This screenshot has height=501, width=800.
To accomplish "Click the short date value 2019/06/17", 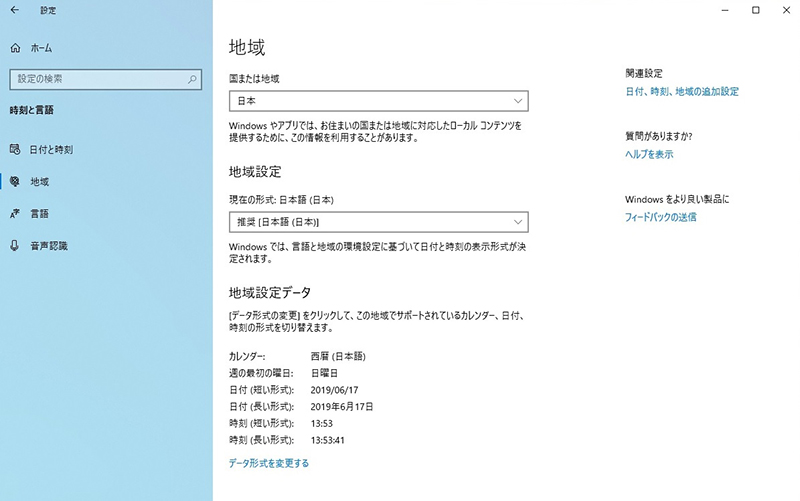I will coord(334,390).
